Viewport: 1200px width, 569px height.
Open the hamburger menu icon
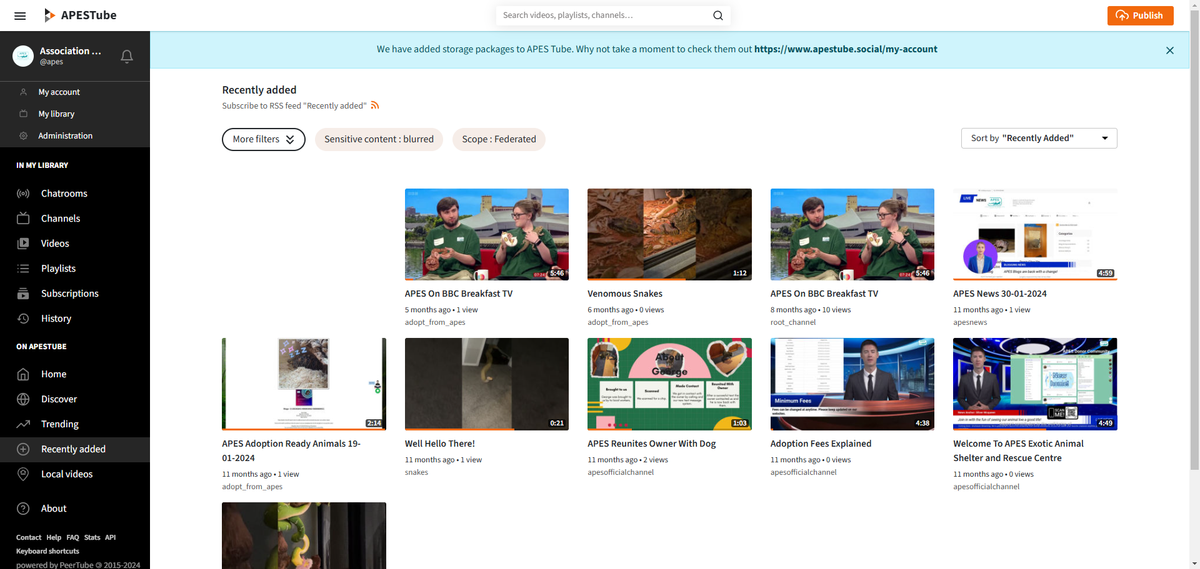pyautogui.click(x=20, y=15)
